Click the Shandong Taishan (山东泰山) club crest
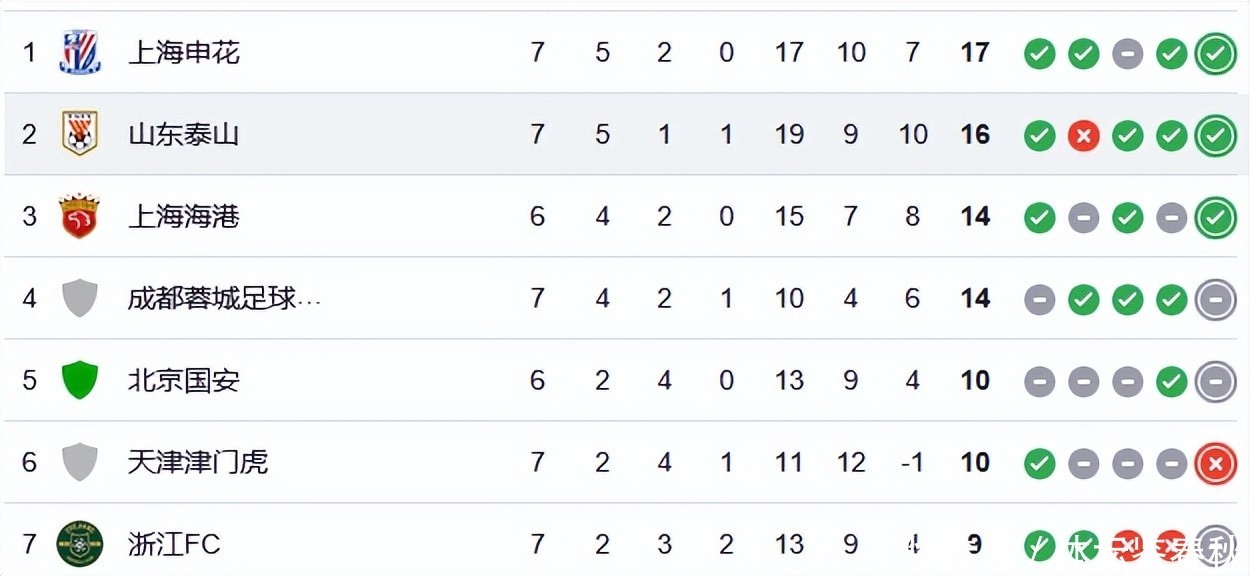1250x576 pixels. pyautogui.click(x=80, y=134)
